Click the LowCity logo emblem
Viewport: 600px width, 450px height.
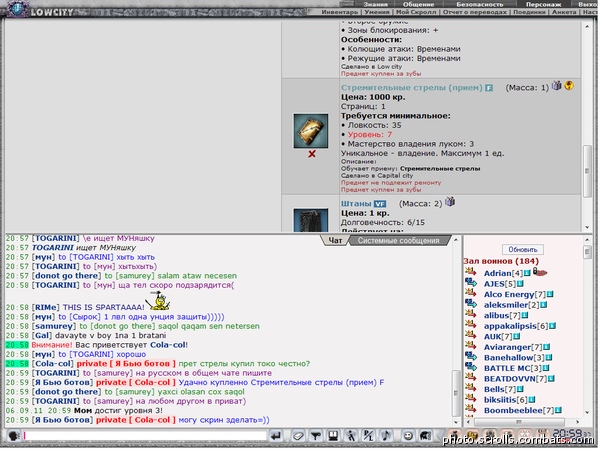16,8
